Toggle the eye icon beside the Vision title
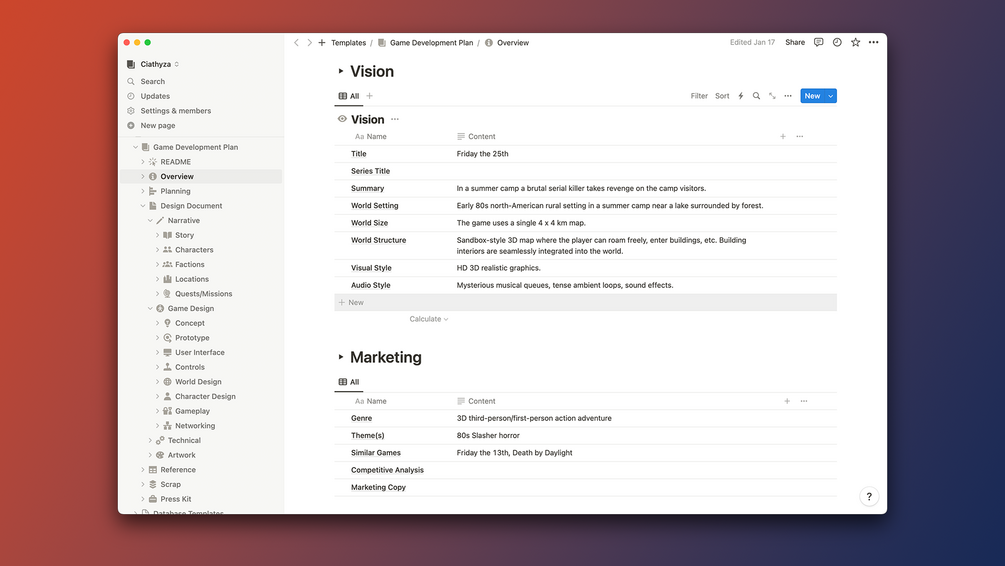 click(342, 119)
